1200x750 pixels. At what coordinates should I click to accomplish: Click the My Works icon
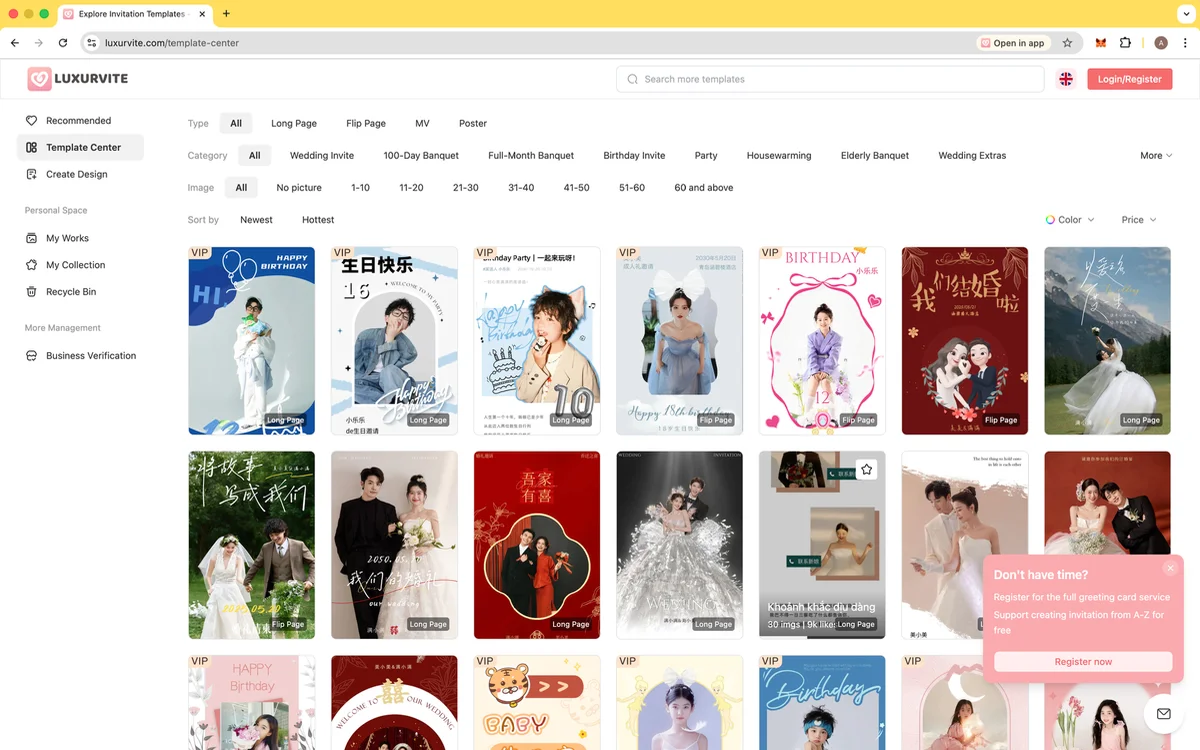[31, 238]
